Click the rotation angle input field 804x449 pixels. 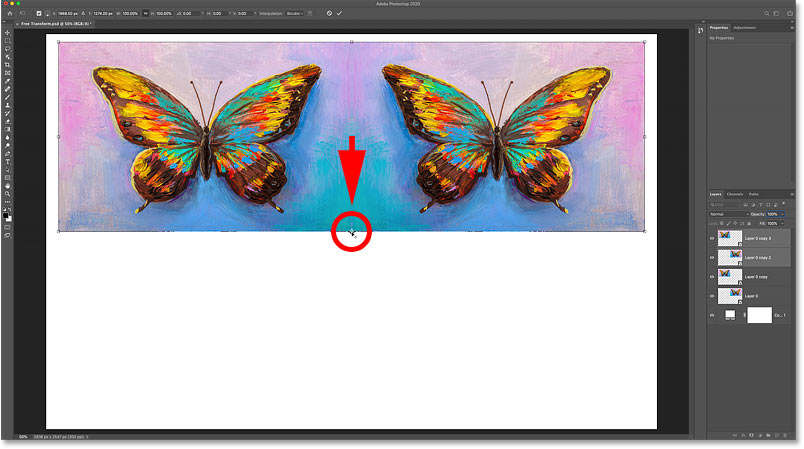pyautogui.click(x=191, y=13)
